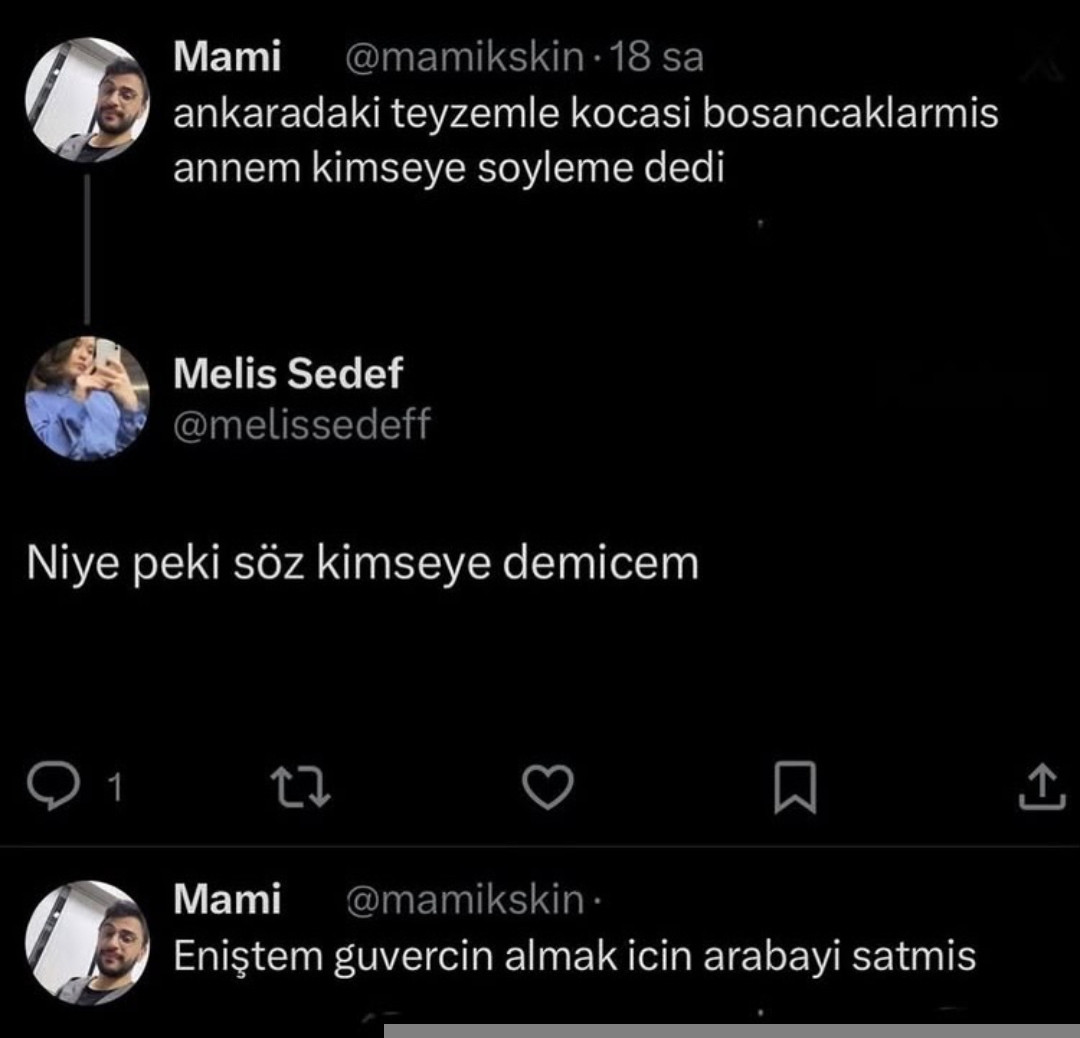Open Mami's avatar on the top tweet

87,100
